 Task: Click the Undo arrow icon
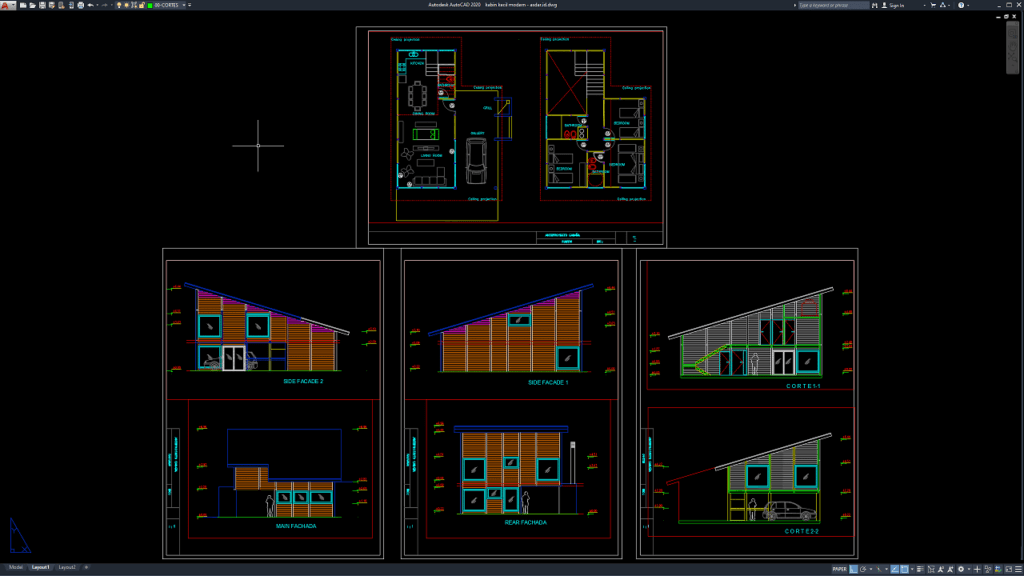click(x=91, y=6)
